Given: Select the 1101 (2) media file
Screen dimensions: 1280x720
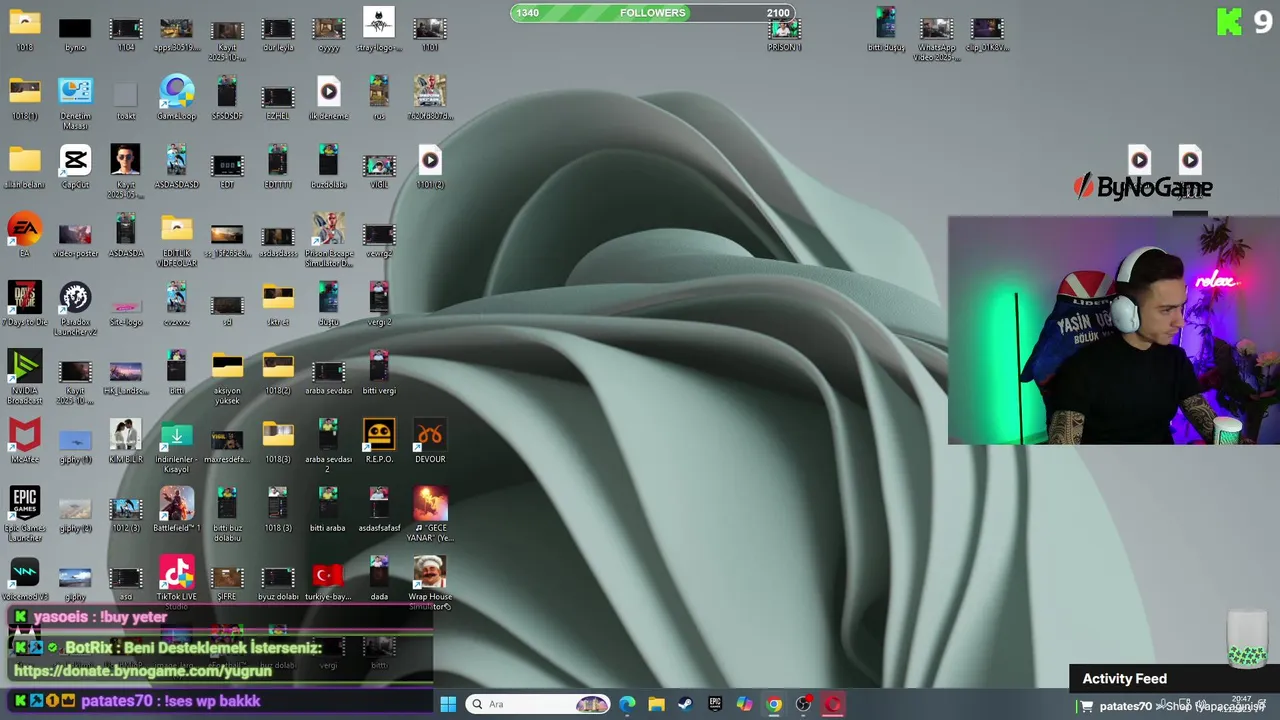Looking at the screenshot, I should [x=430, y=167].
